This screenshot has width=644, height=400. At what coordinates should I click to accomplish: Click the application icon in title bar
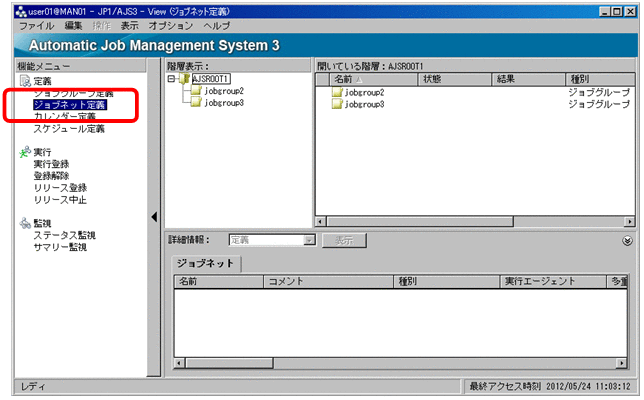tap(21, 11)
